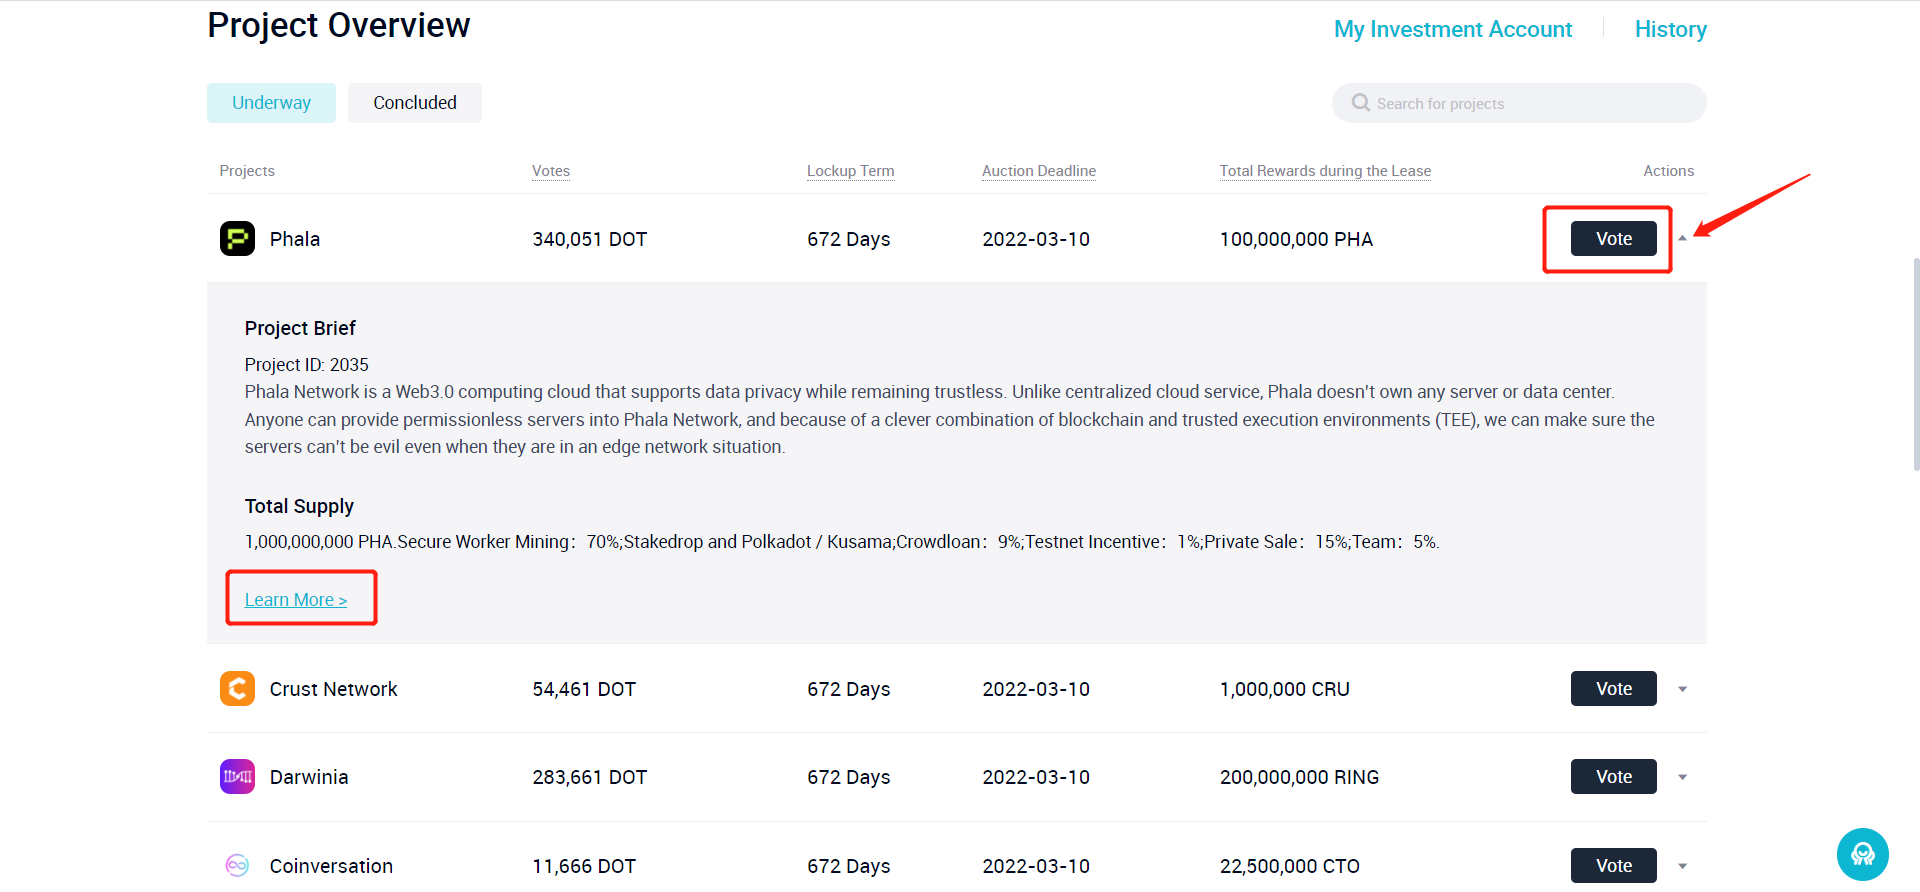Focus the Search for projects field
The height and width of the screenshot is (892, 1920).
tap(1519, 103)
